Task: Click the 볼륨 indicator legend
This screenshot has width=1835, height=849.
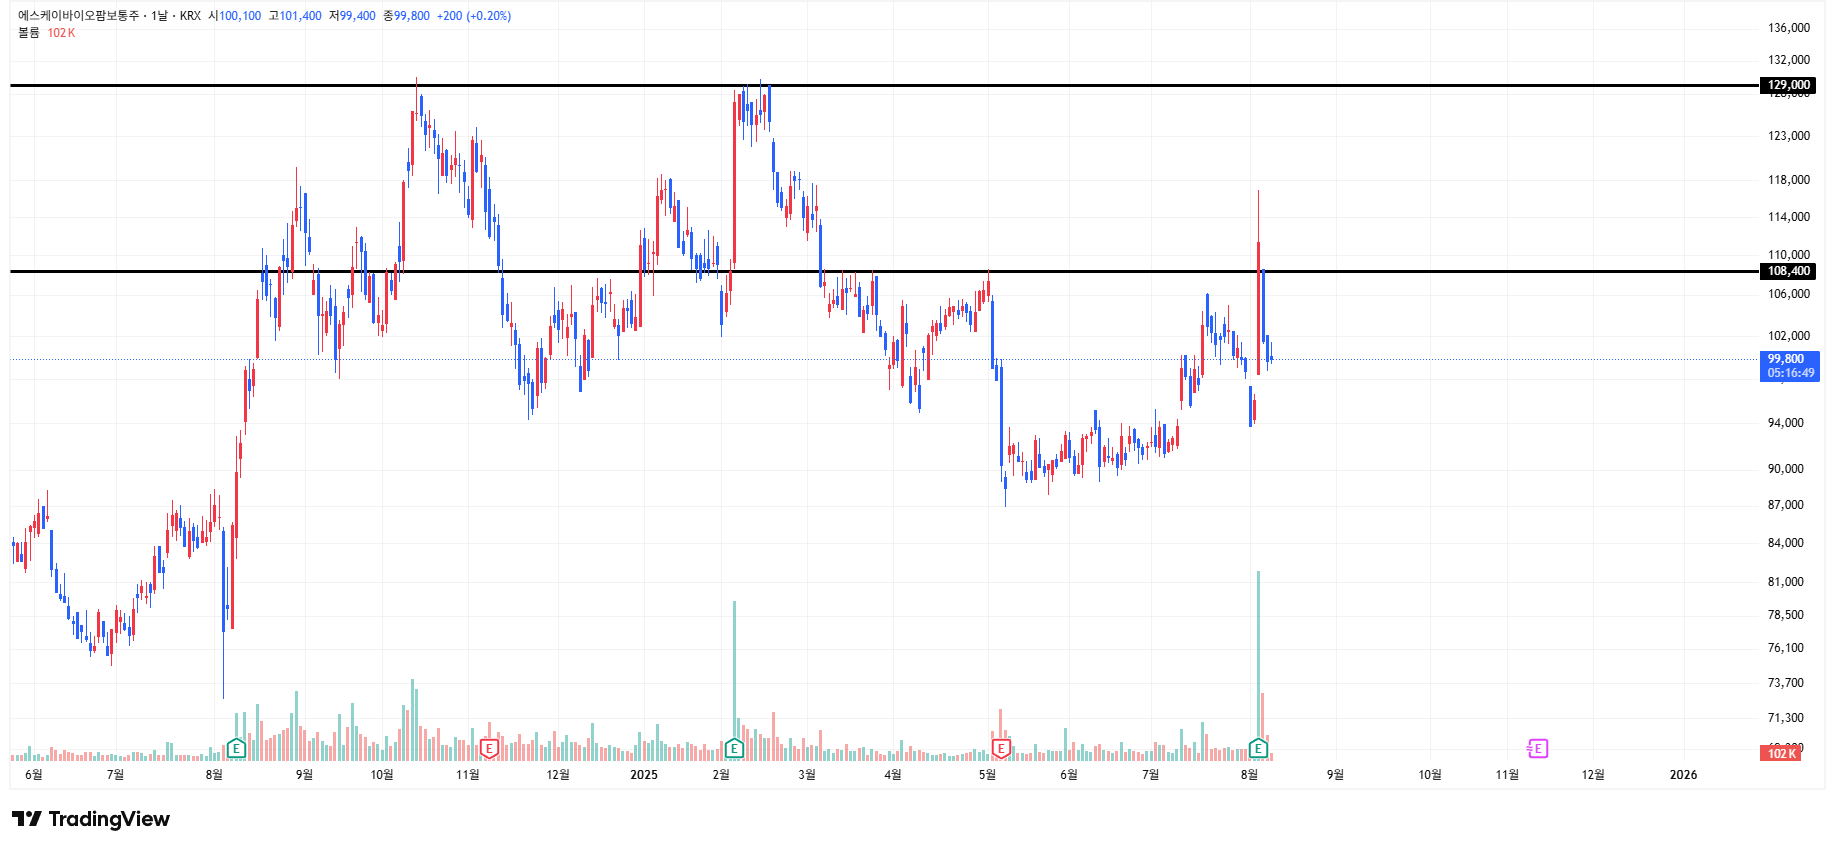Action: click(29, 33)
